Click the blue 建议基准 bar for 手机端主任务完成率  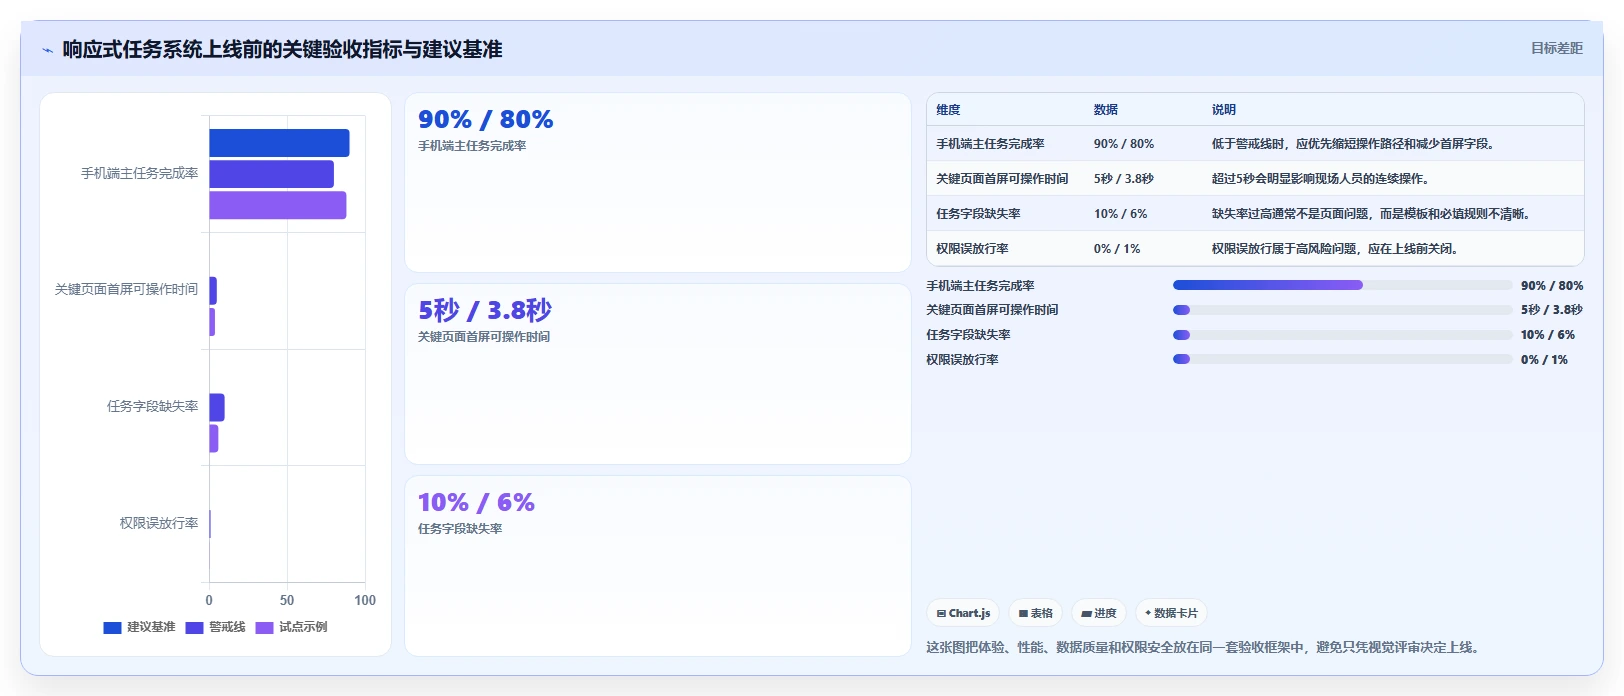[x=279, y=143]
